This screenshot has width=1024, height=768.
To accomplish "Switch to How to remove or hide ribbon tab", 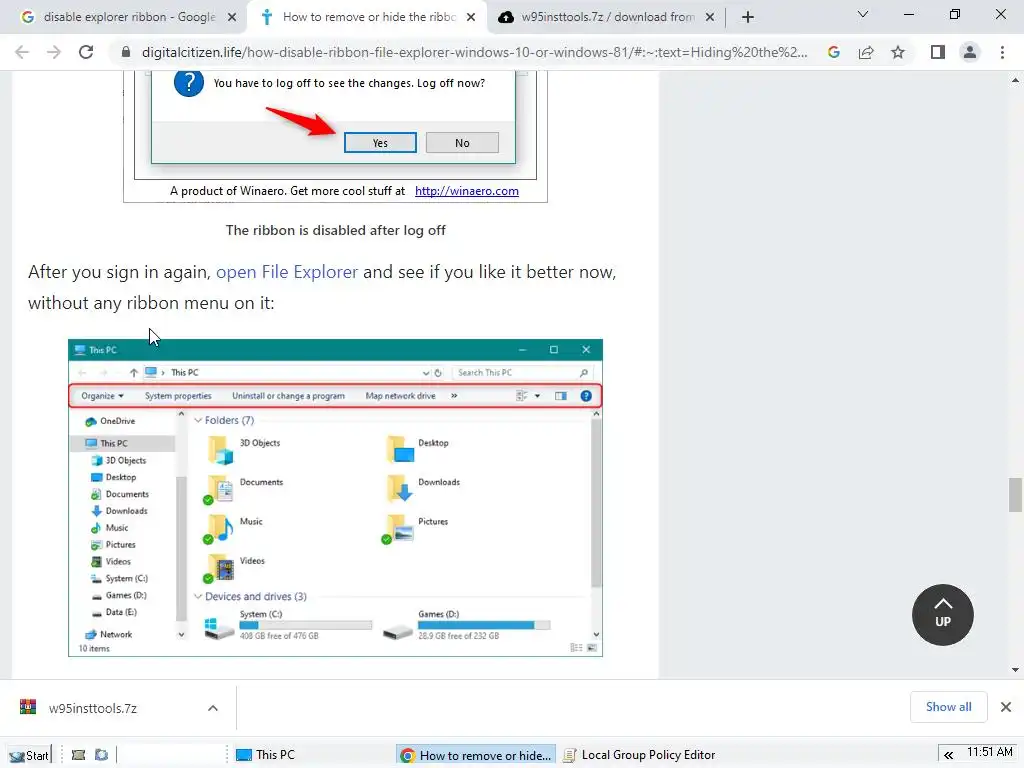I will [366, 17].
